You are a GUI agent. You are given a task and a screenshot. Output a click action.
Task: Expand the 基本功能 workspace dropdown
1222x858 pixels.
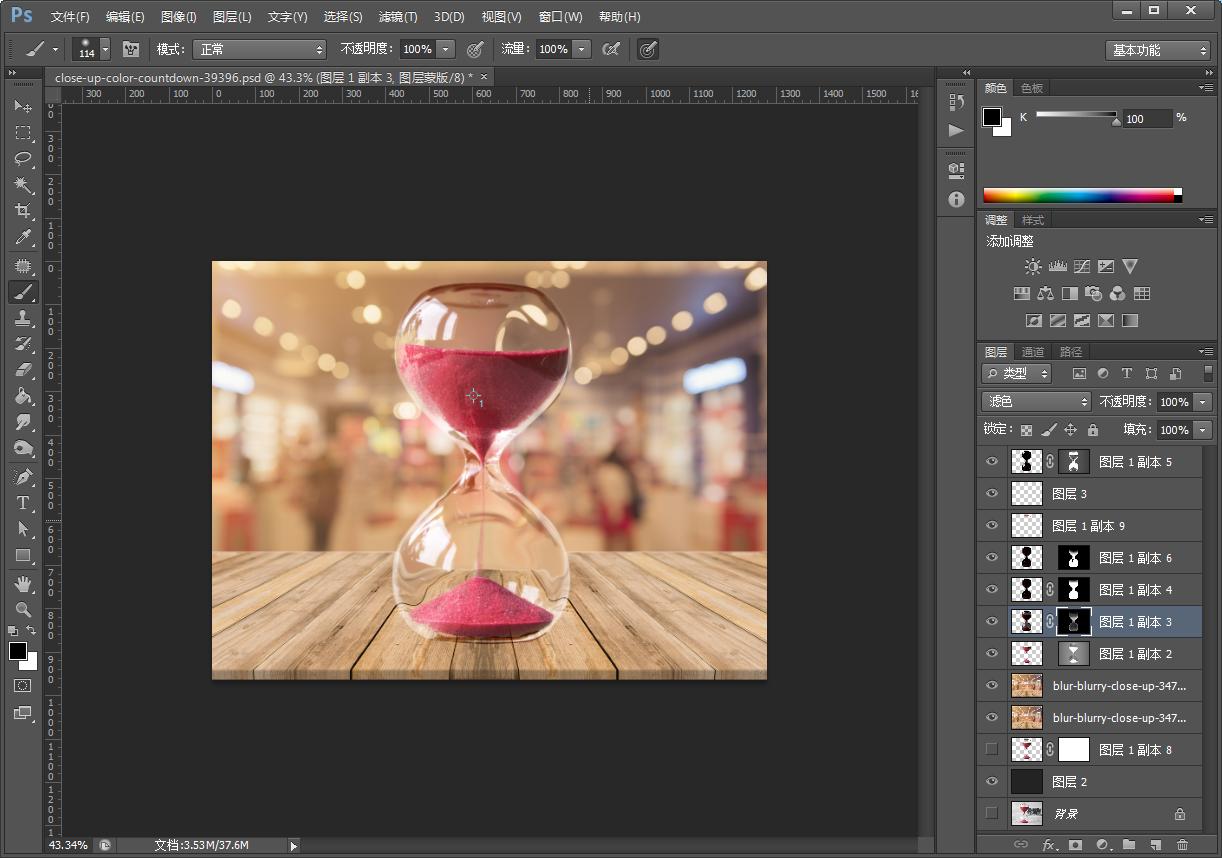[x=1158, y=50]
